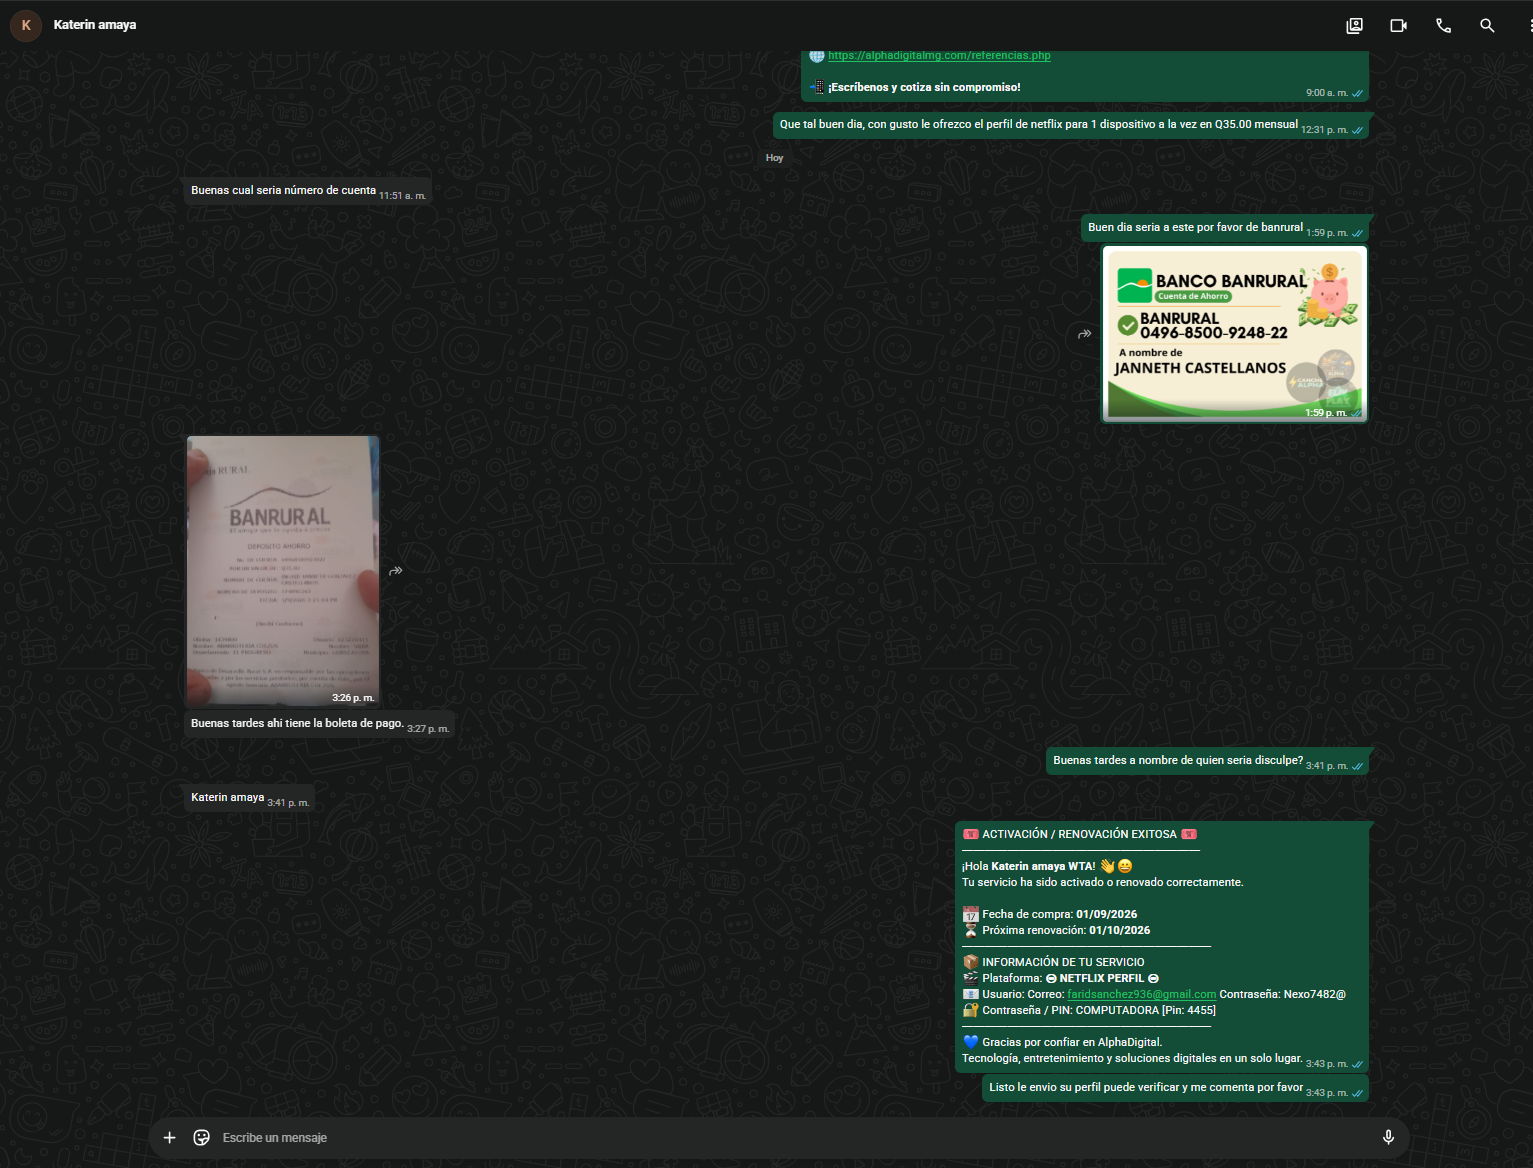
Task: Click the 'Hoy' date separator
Action: point(775,158)
